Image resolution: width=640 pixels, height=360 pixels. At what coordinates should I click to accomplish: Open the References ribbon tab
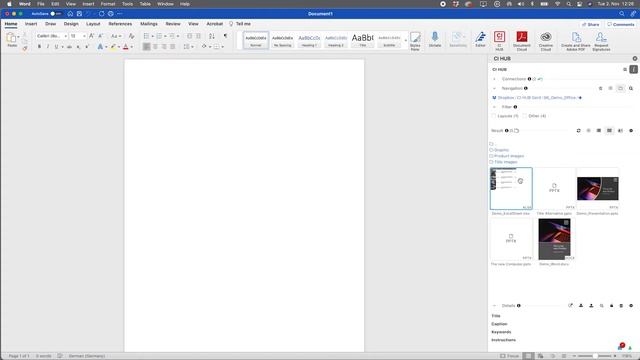(x=120, y=24)
